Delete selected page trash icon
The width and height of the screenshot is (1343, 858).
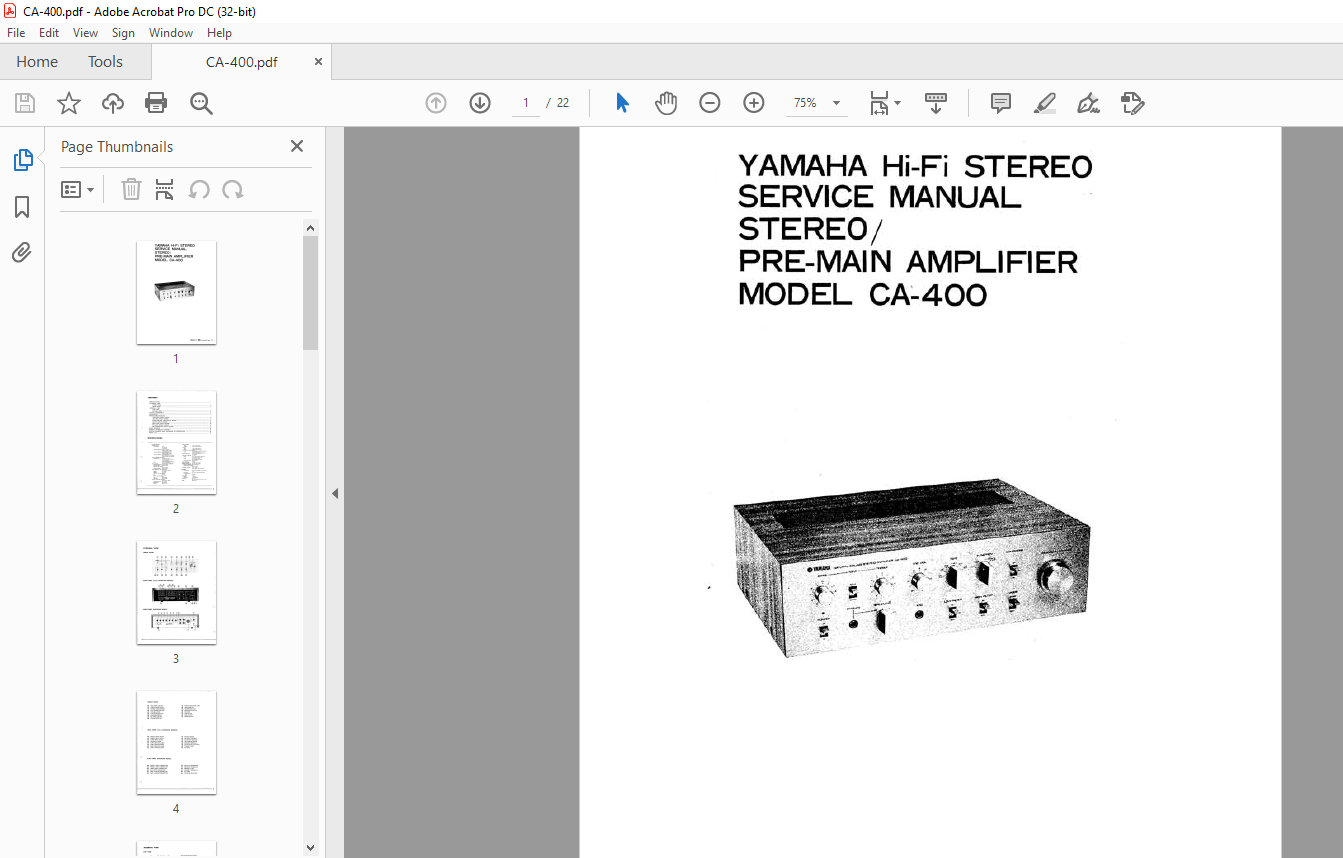click(131, 190)
